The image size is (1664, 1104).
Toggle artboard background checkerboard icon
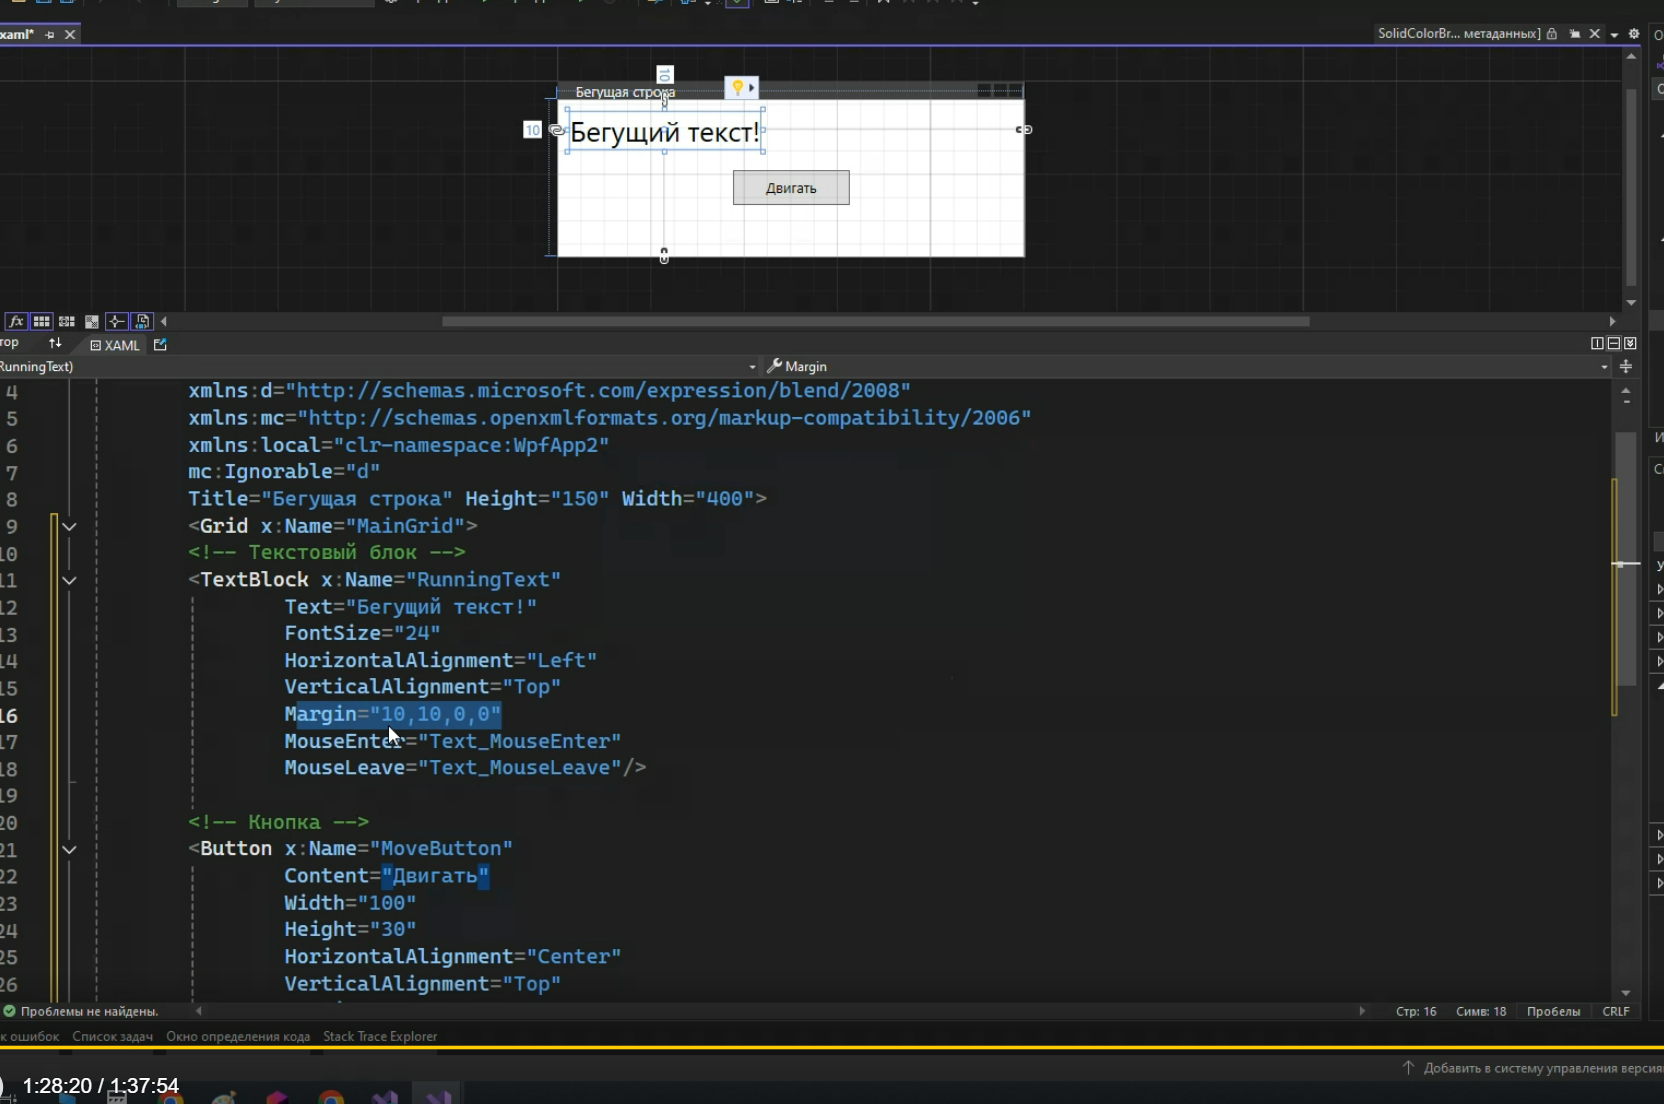(x=92, y=321)
